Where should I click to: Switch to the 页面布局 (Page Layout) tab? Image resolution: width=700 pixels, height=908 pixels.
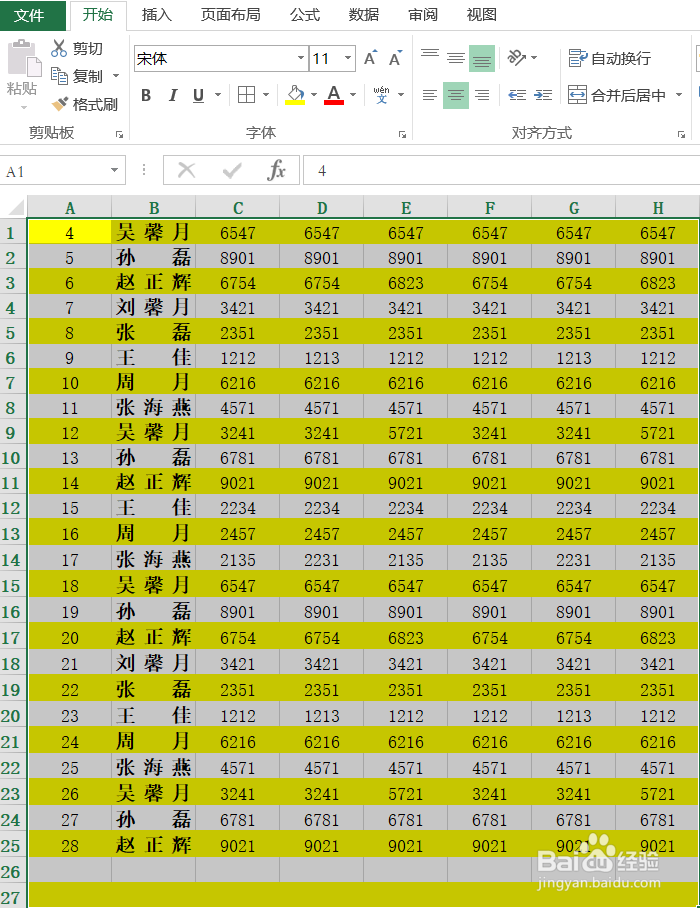(230, 14)
